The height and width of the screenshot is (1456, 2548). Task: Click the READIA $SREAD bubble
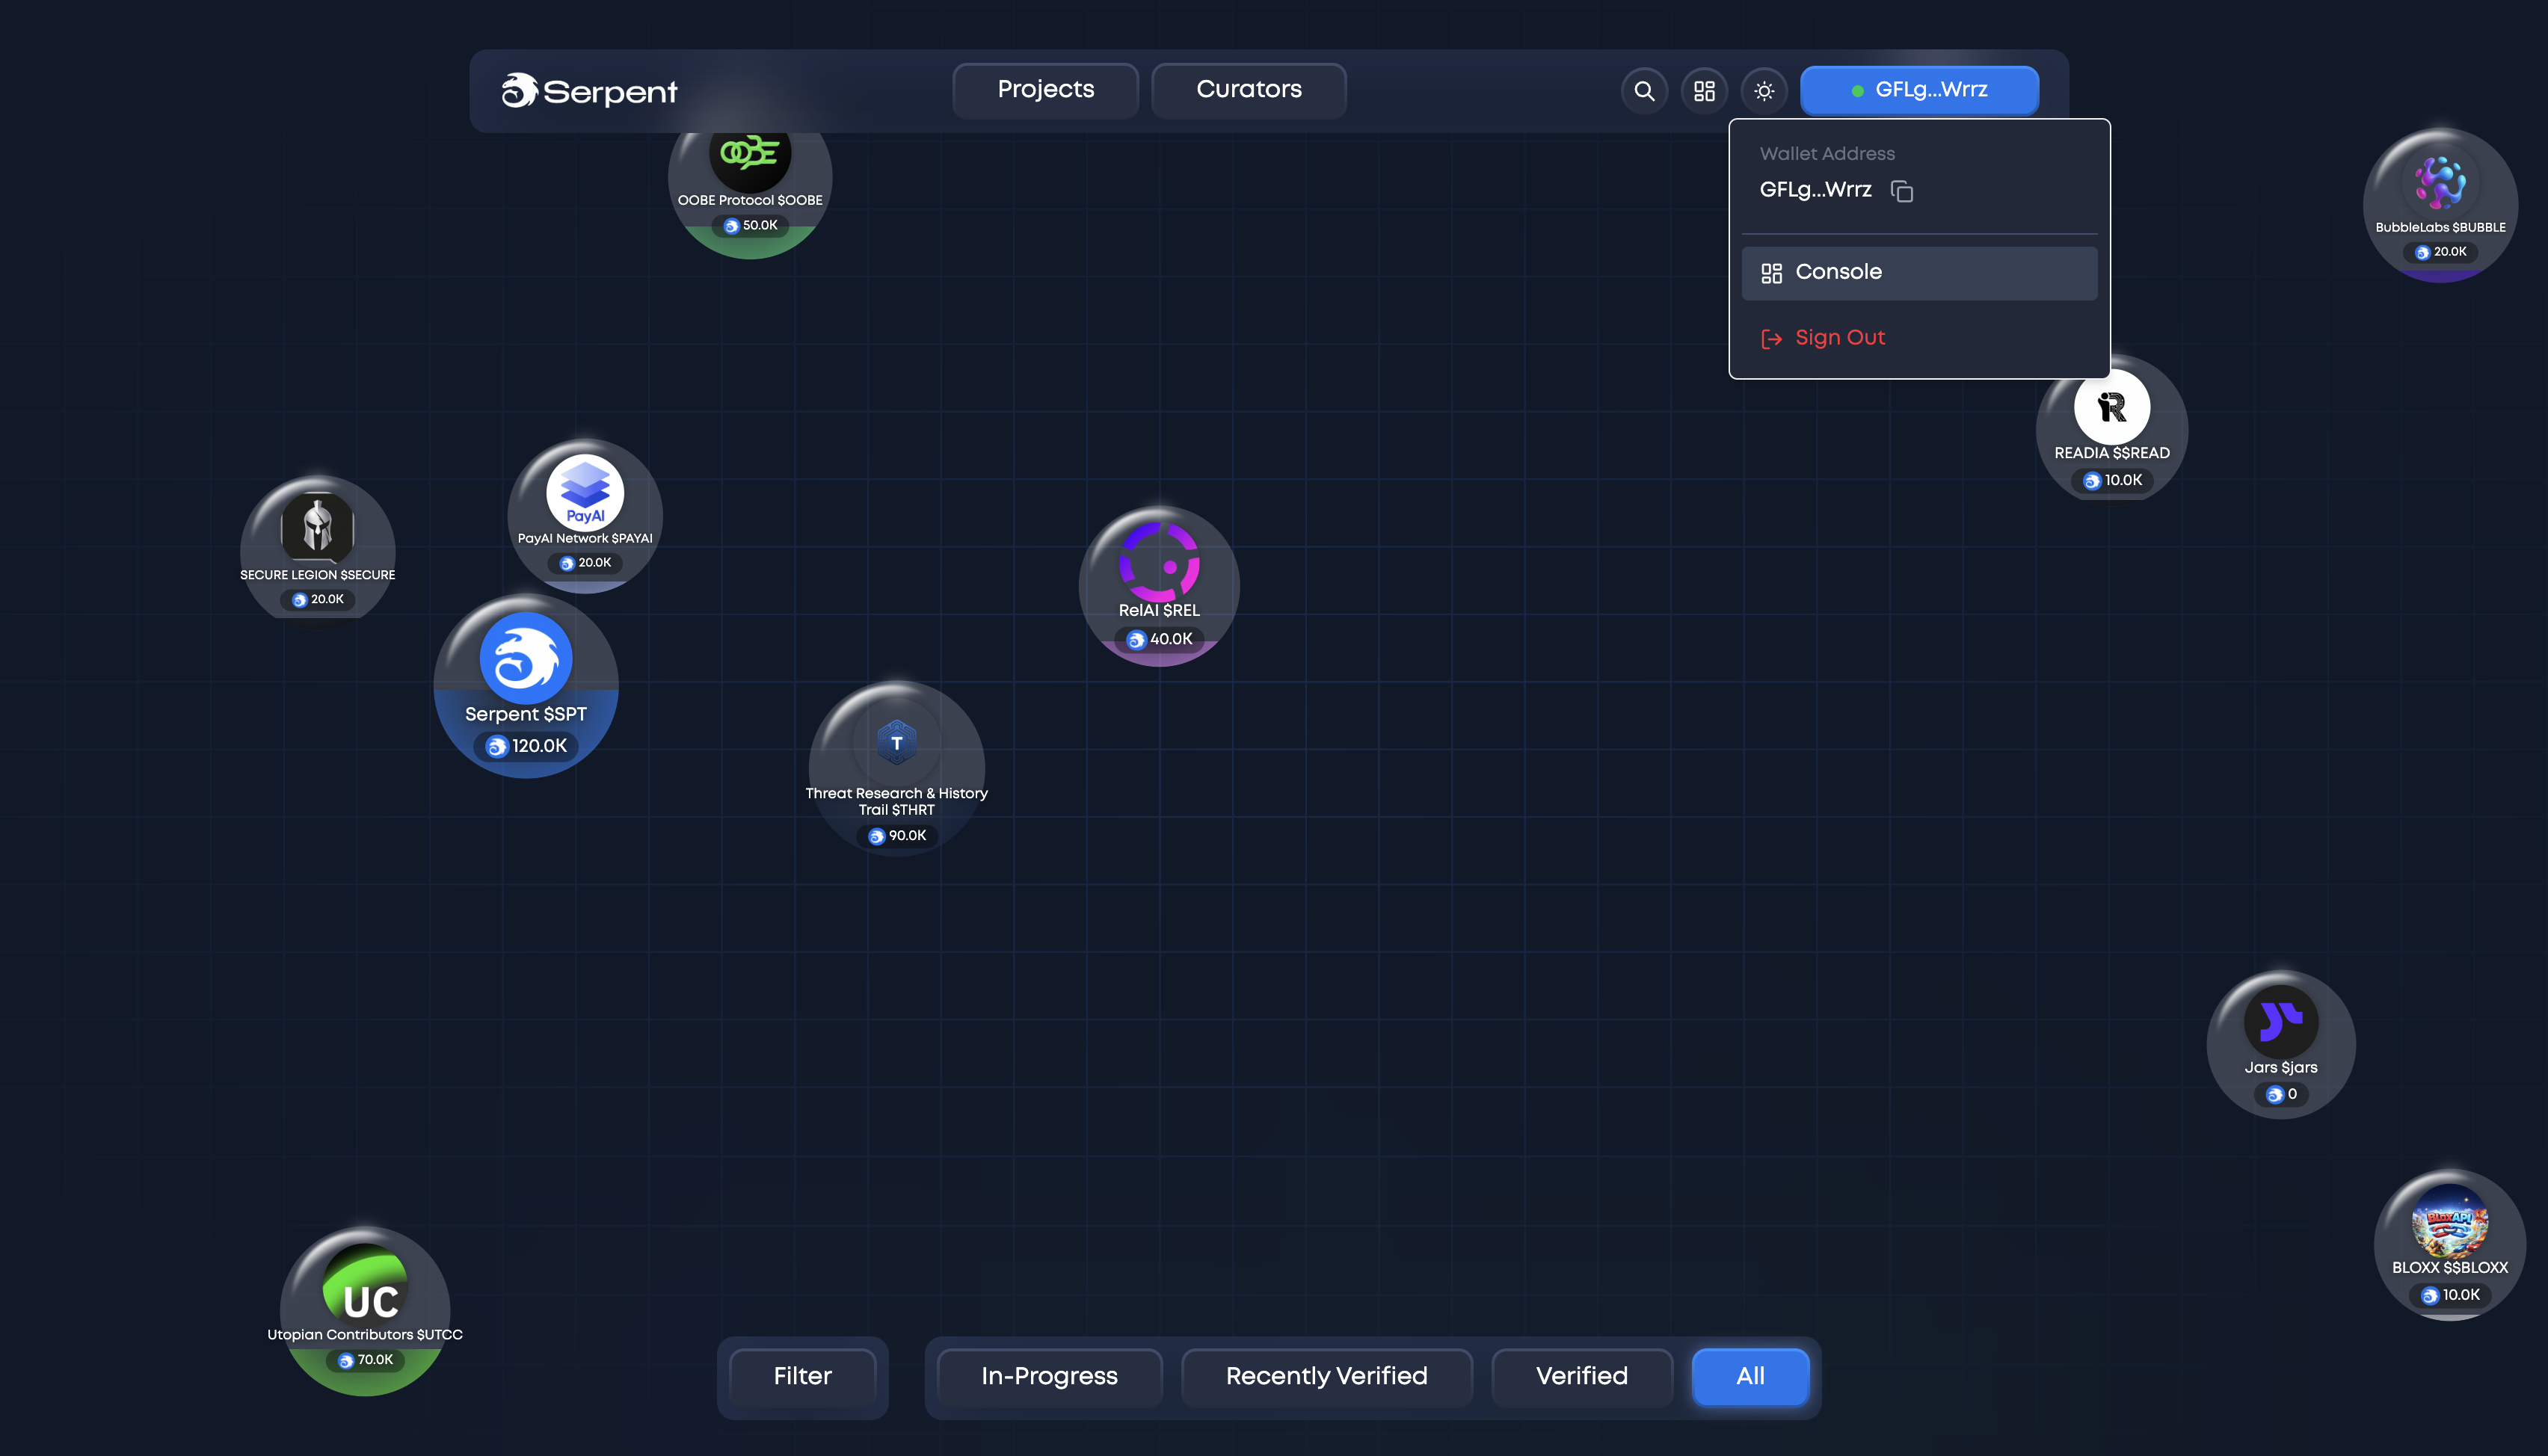pyautogui.click(x=2112, y=428)
